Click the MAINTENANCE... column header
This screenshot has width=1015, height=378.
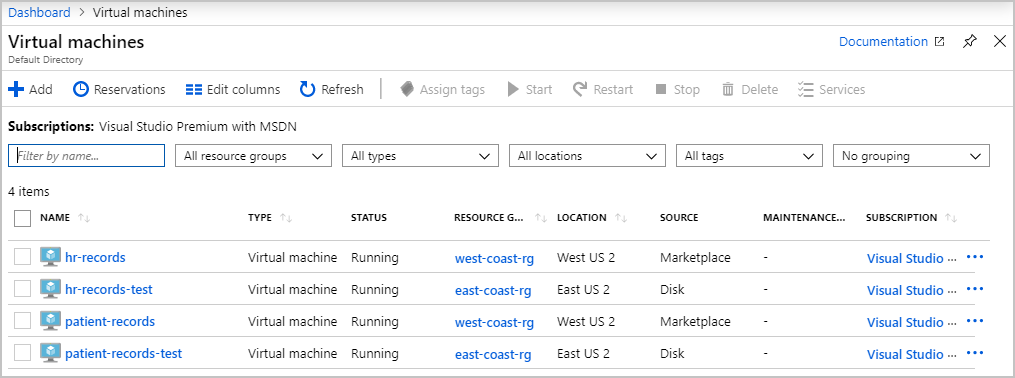pos(804,217)
